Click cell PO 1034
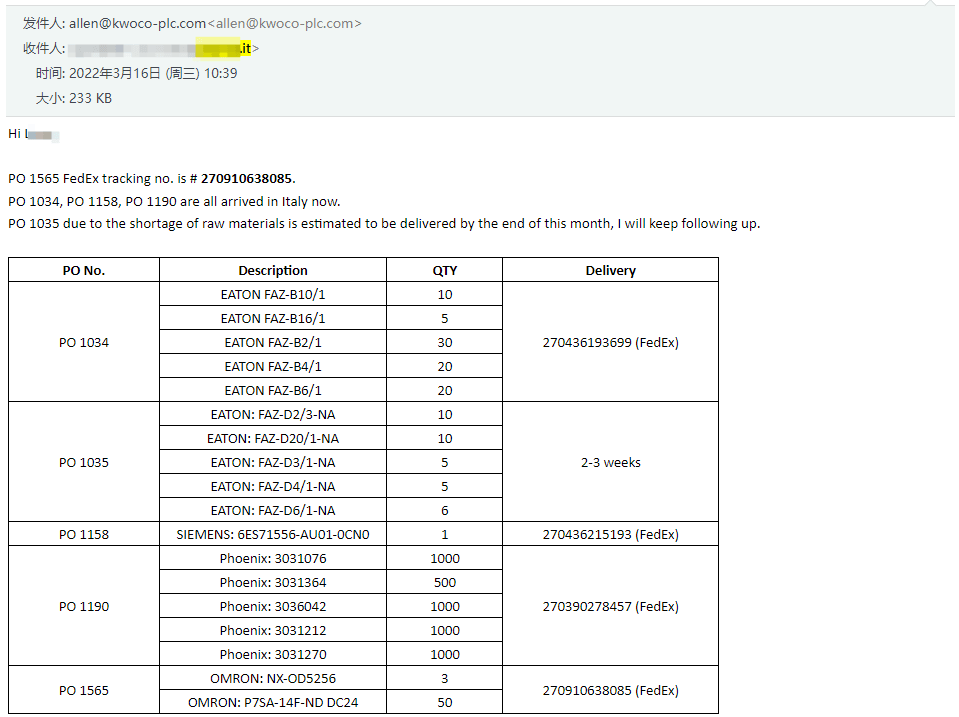This screenshot has height=717, width=959. pyautogui.click(x=84, y=343)
